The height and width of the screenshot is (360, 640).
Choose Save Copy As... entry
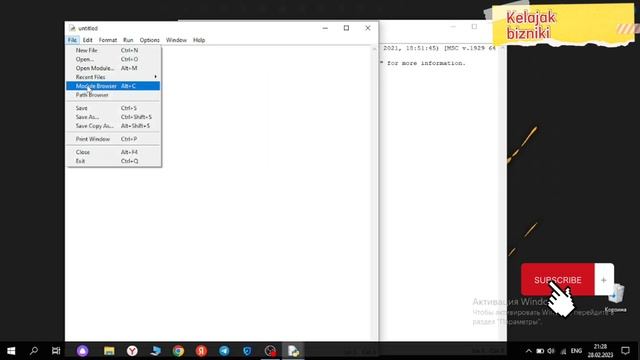pos(113,126)
